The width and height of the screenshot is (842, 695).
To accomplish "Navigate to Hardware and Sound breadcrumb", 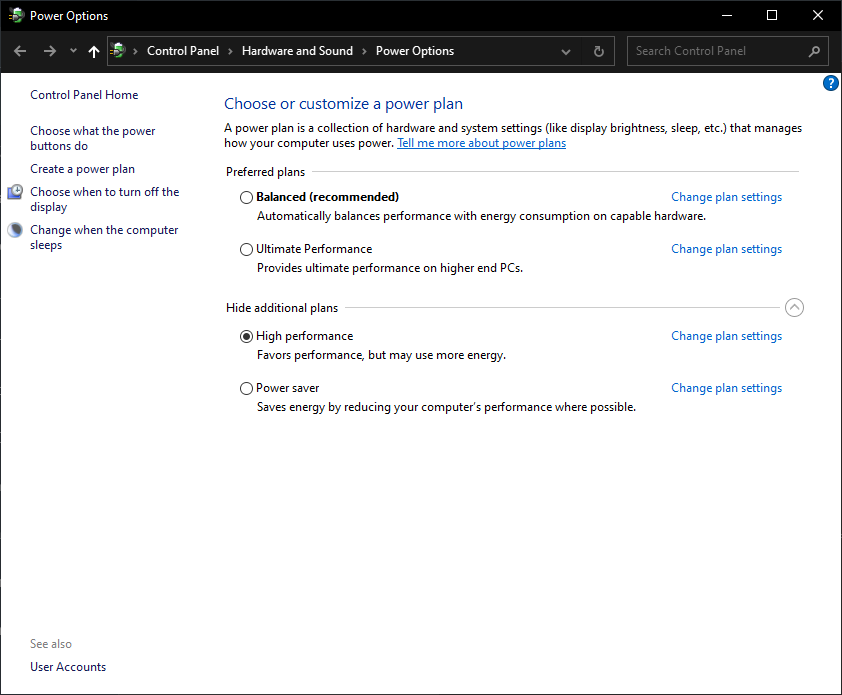I will point(297,51).
